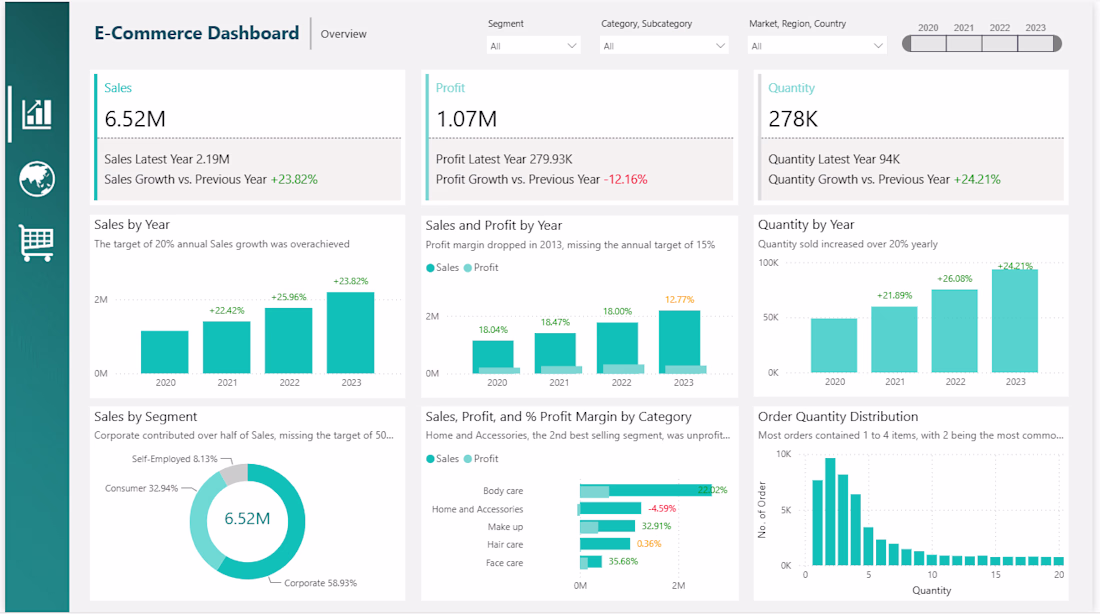Expand the Category, Subcategory dropdown
Screen dimensions: 1100x614
(664, 46)
